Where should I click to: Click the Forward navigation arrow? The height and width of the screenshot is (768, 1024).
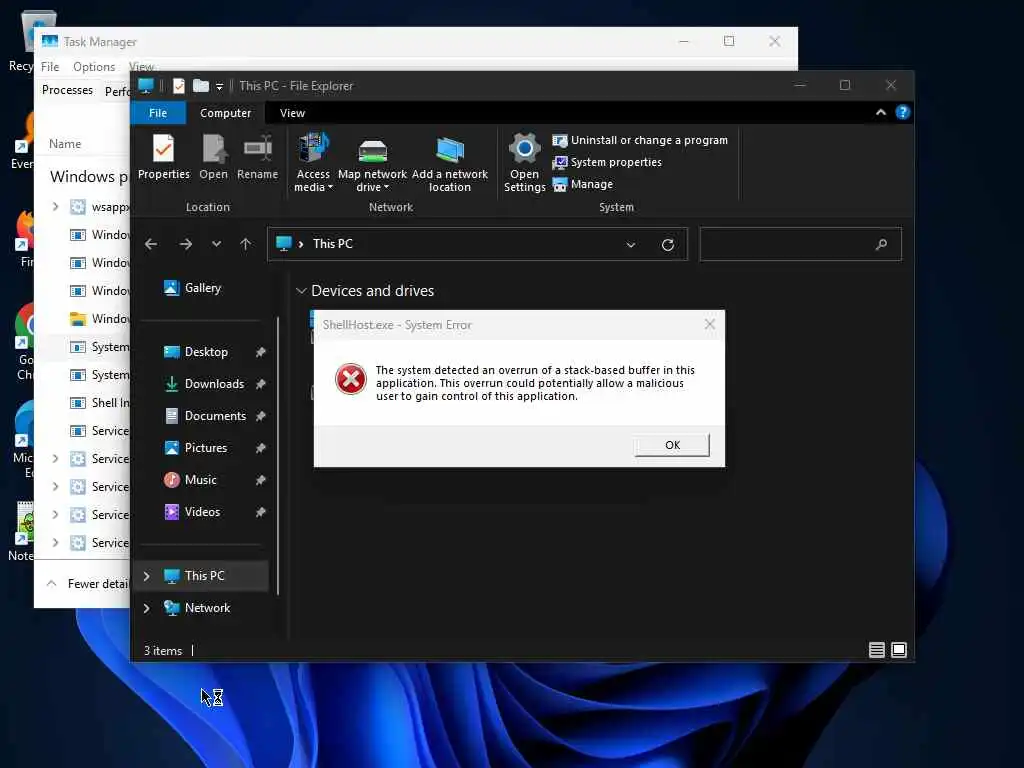185,244
